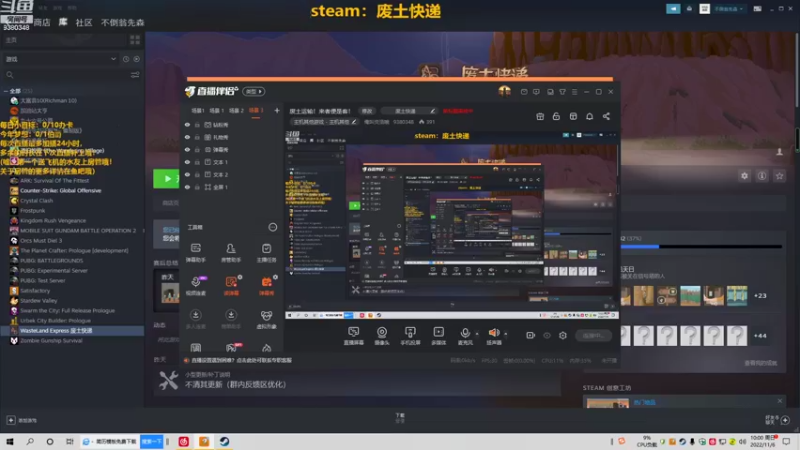Add a multimedia source (多媒体)

(438, 336)
